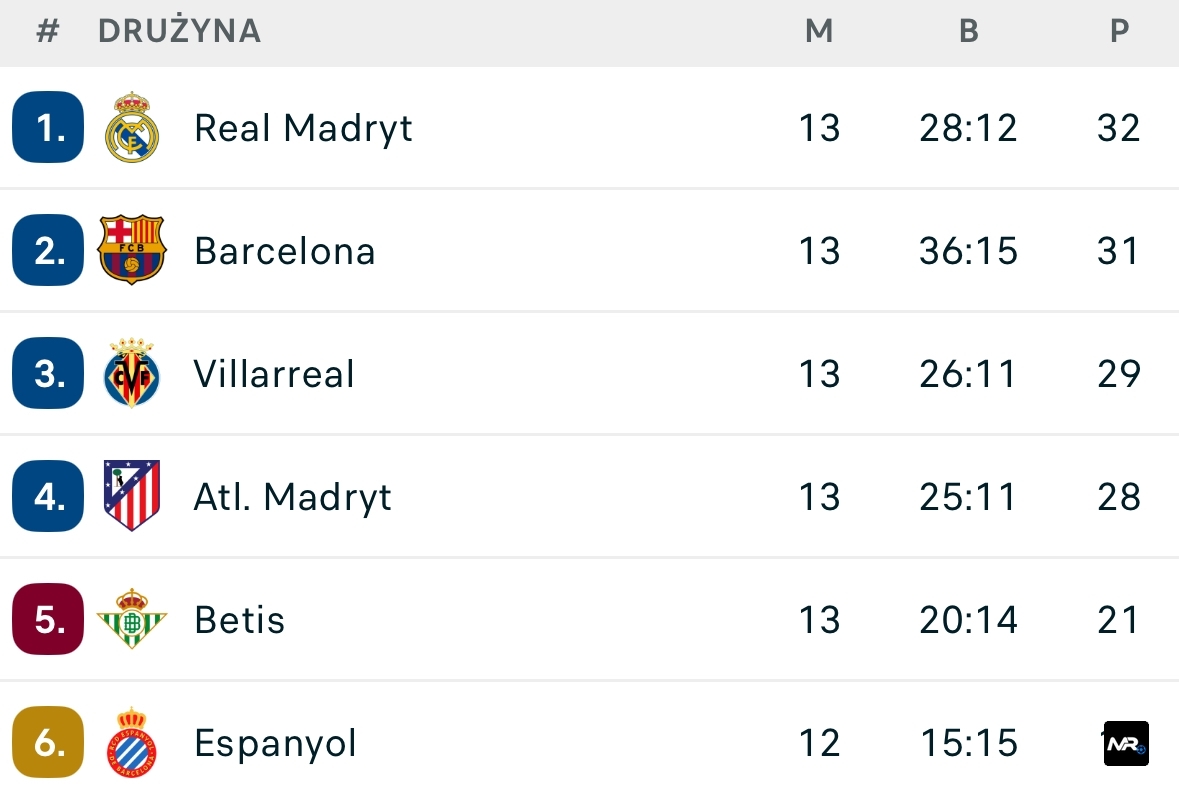Click the blue position 1 badge
This screenshot has height=796, width=1179.
point(48,128)
